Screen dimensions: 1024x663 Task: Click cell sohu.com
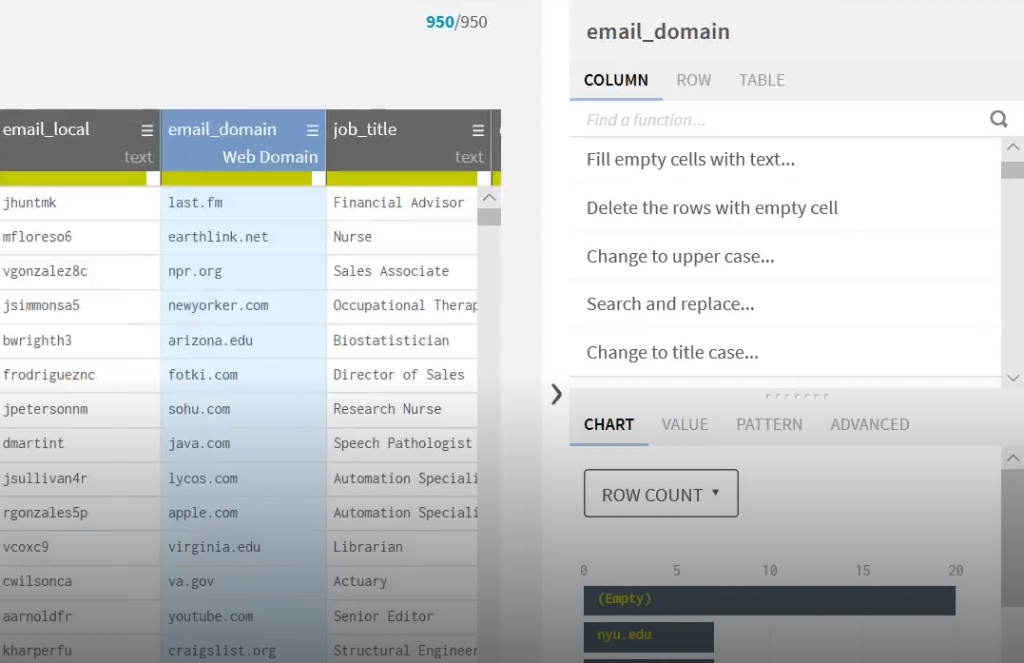coord(243,409)
